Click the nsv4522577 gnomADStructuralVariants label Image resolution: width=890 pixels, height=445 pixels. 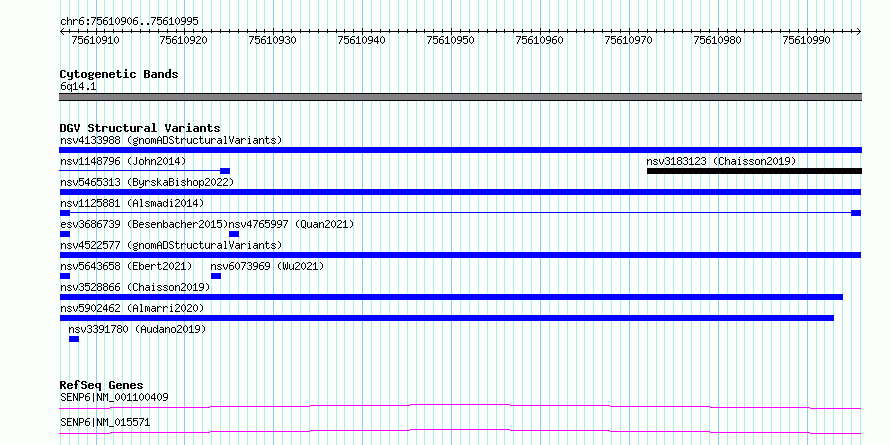[x=171, y=245]
